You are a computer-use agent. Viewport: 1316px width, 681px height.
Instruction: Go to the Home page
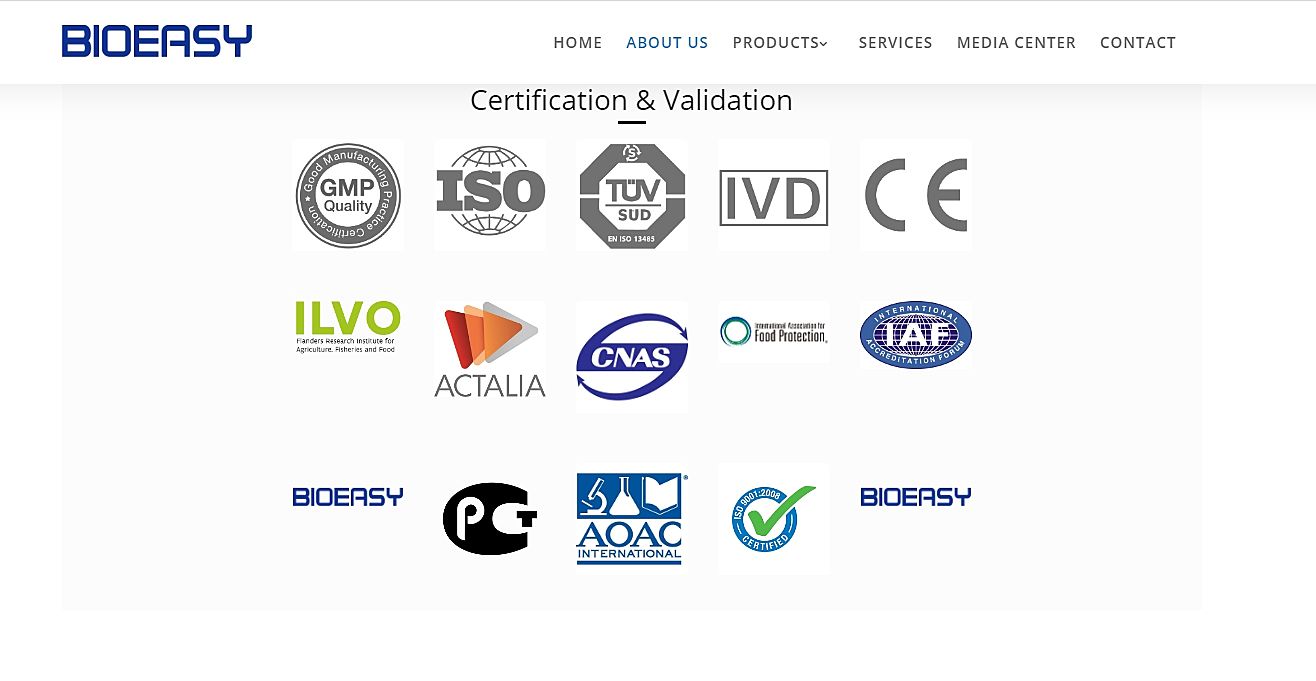click(x=578, y=43)
